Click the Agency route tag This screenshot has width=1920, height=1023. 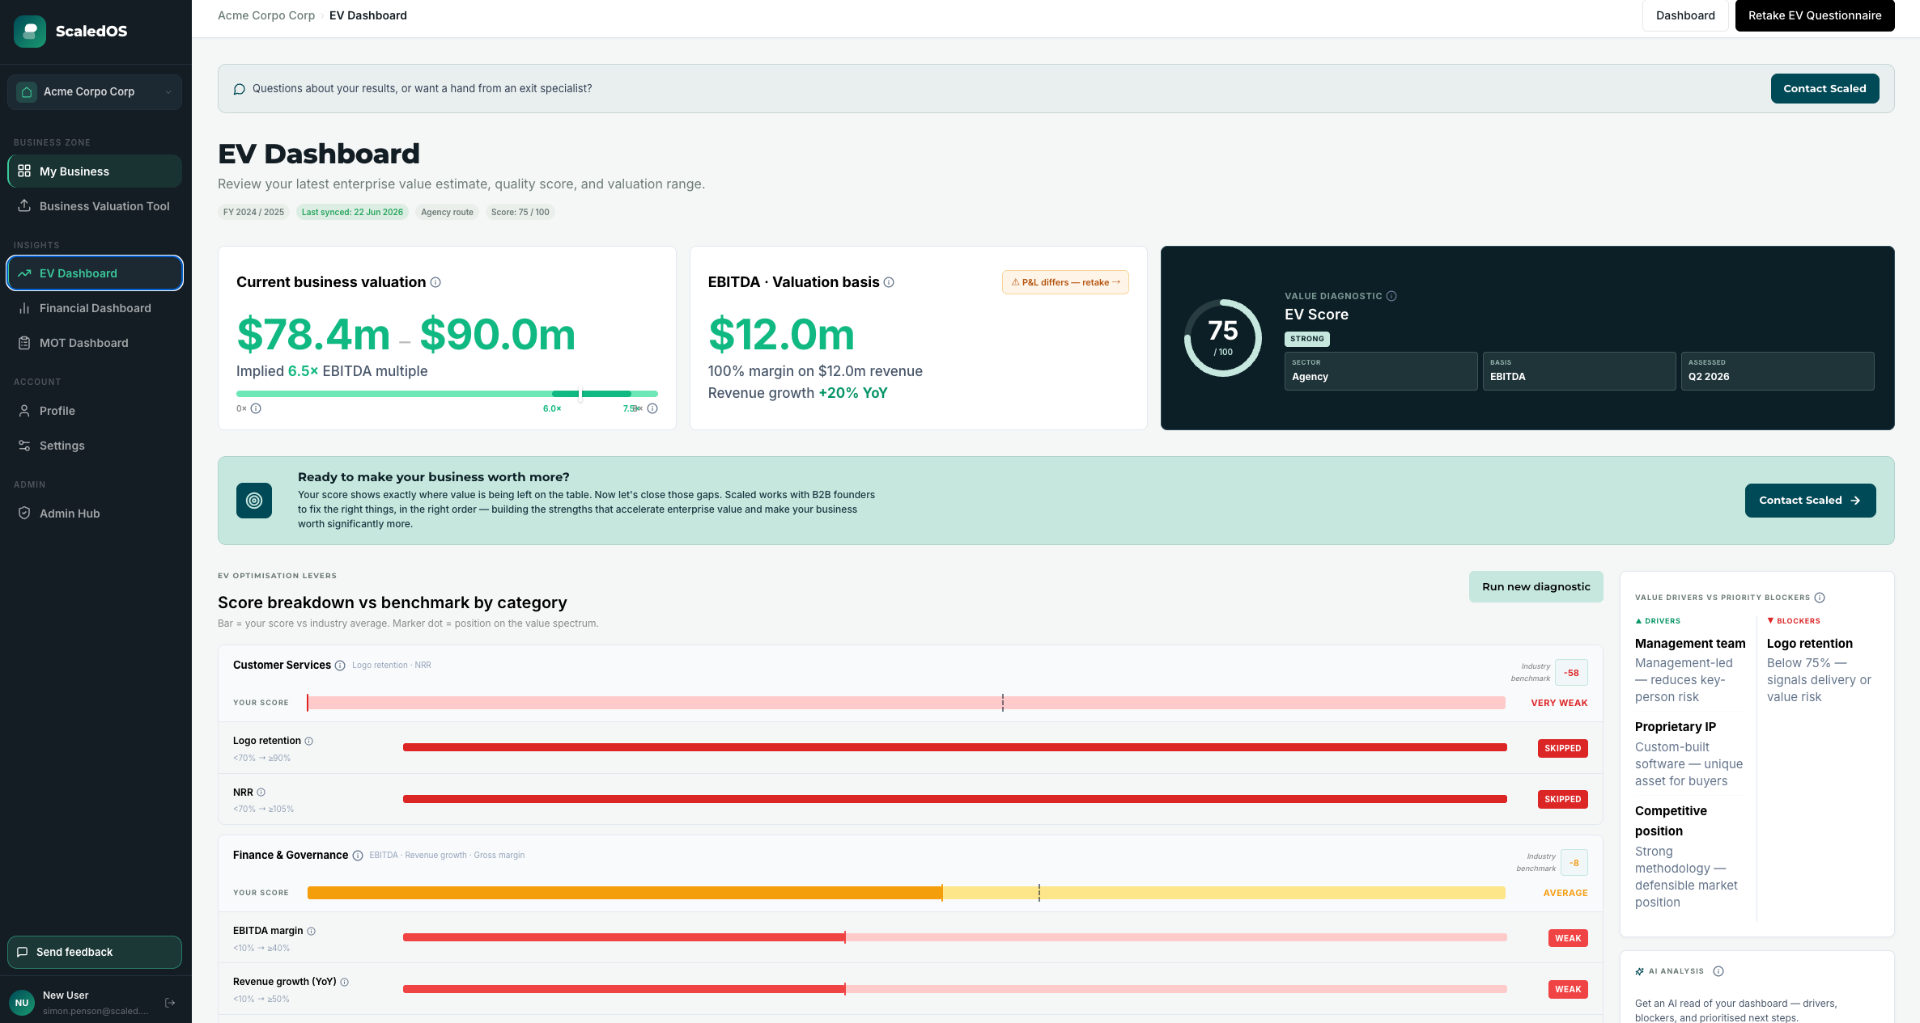(447, 212)
